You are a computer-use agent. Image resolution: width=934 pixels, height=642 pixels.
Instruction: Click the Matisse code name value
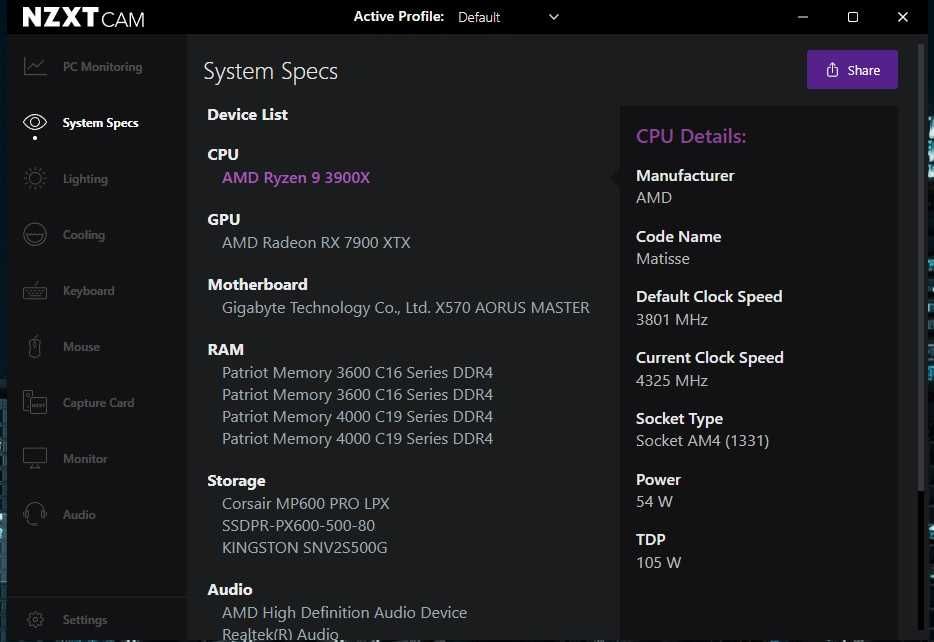coord(663,258)
